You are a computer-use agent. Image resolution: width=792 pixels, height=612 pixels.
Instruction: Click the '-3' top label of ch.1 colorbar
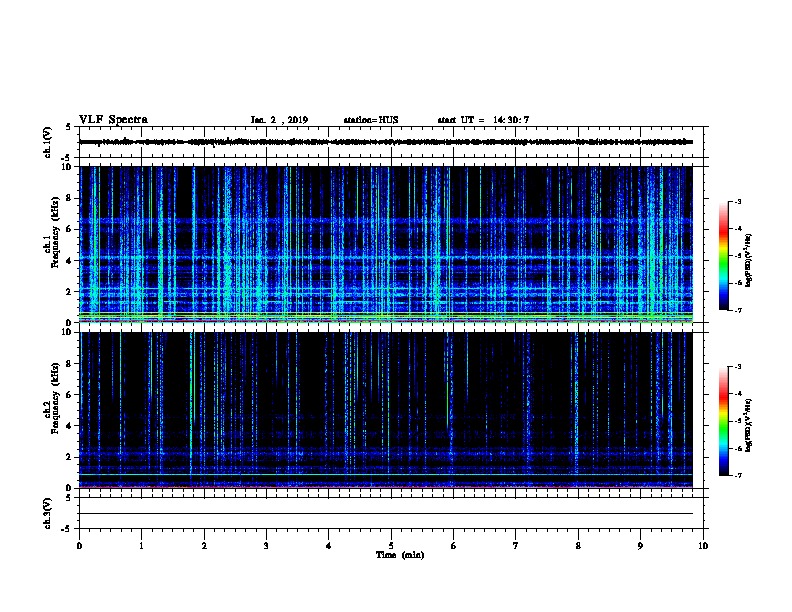pyautogui.click(x=737, y=201)
